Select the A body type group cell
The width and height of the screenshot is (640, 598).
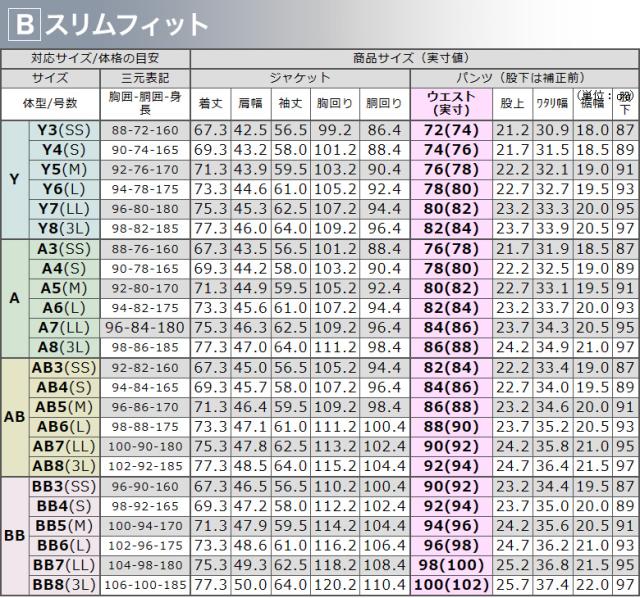point(15,298)
